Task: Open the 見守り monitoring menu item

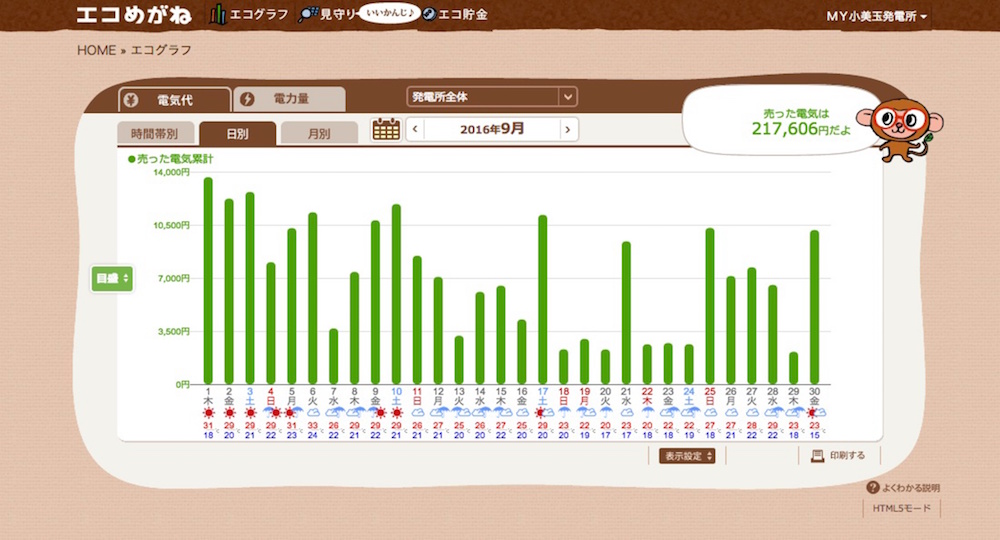Action: click(328, 14)
